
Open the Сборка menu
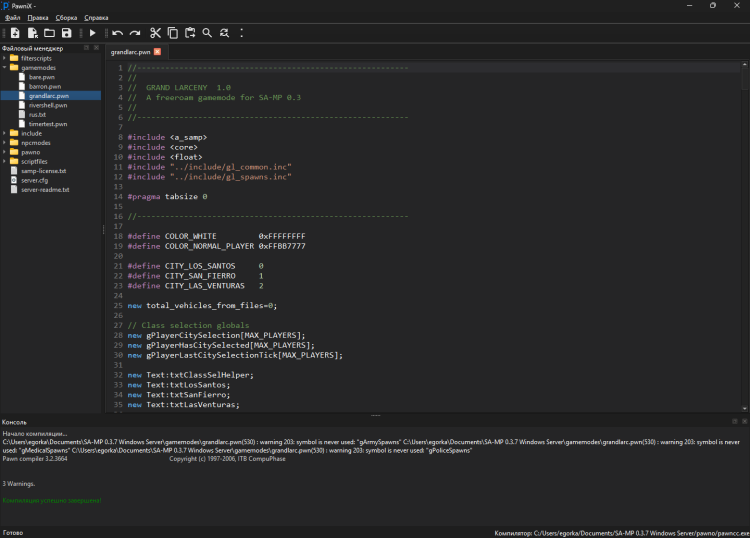(x=66, y=18)
